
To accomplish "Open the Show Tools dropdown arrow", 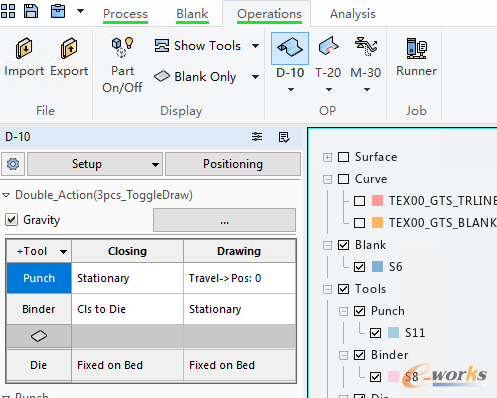I will click(x=255, y=46).
